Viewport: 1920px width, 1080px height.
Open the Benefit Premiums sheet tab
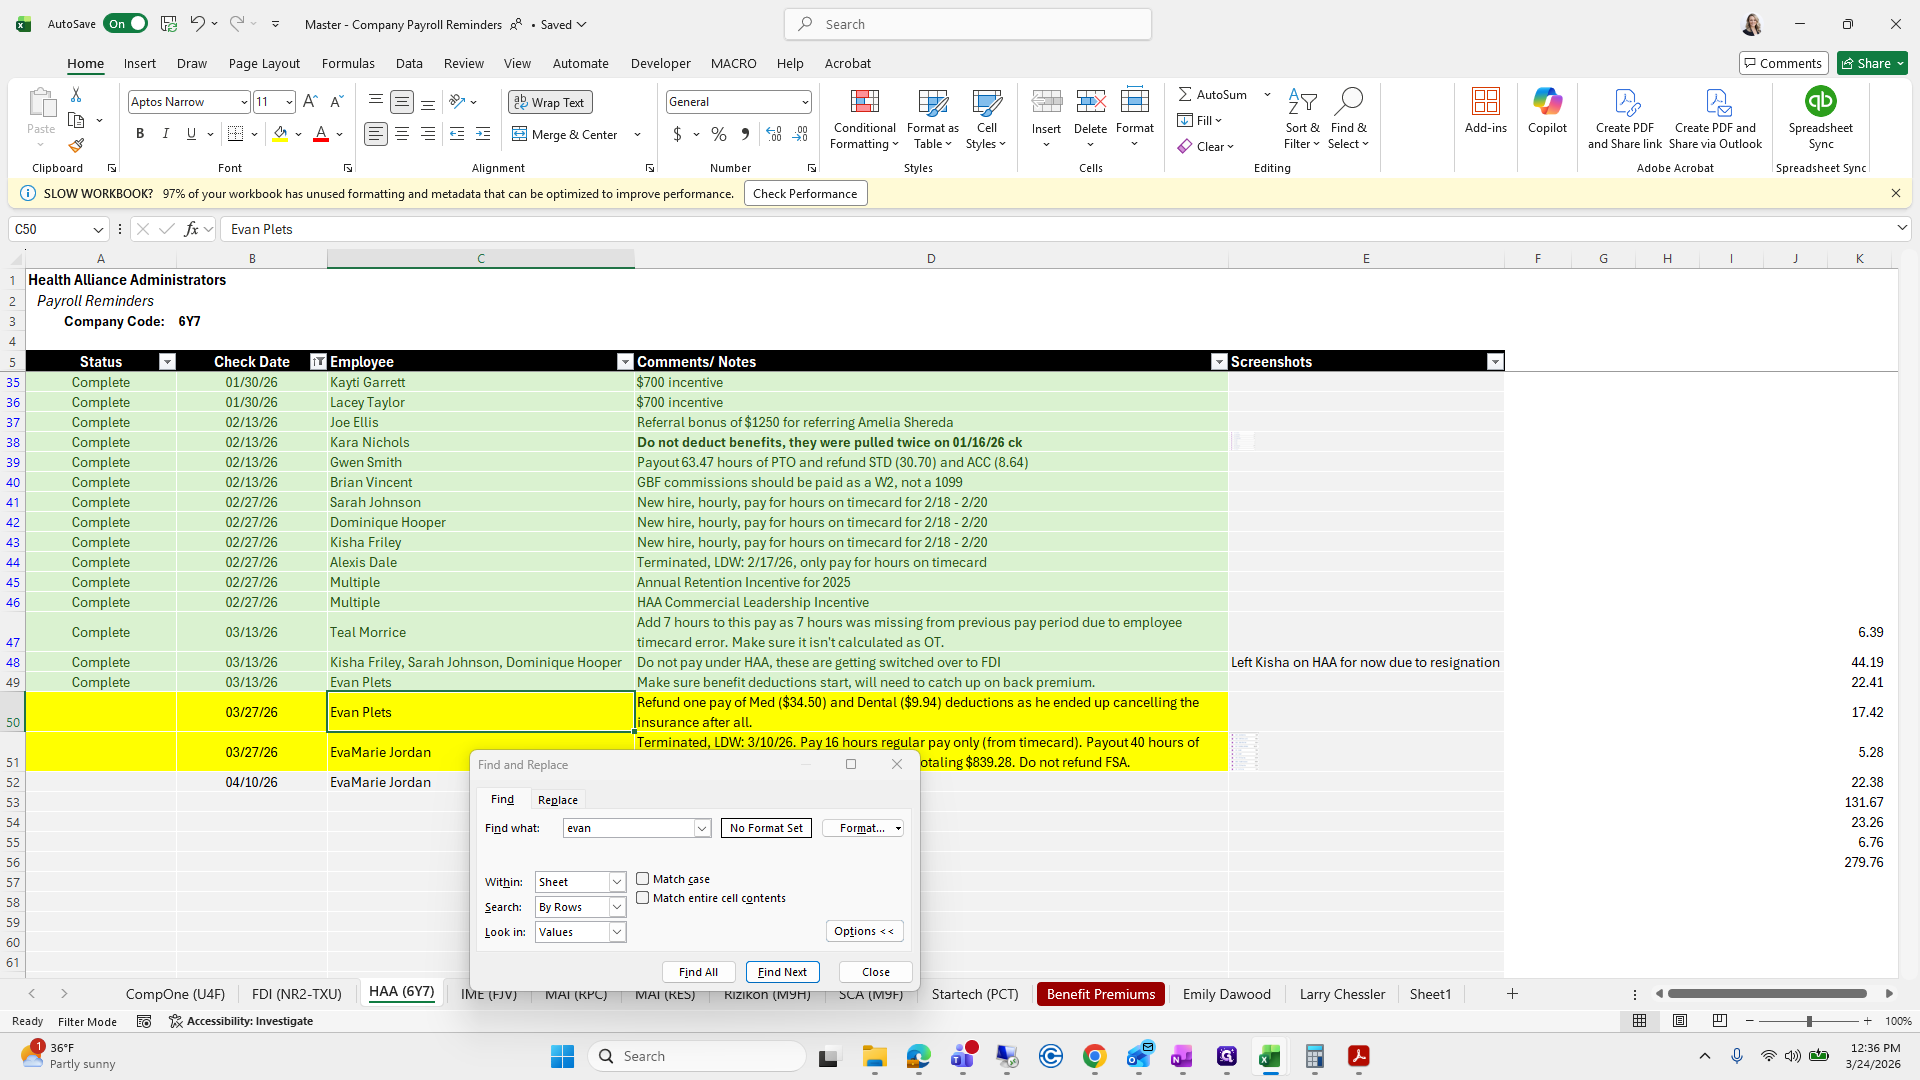pyautogui.click(x=1100, y=994)
